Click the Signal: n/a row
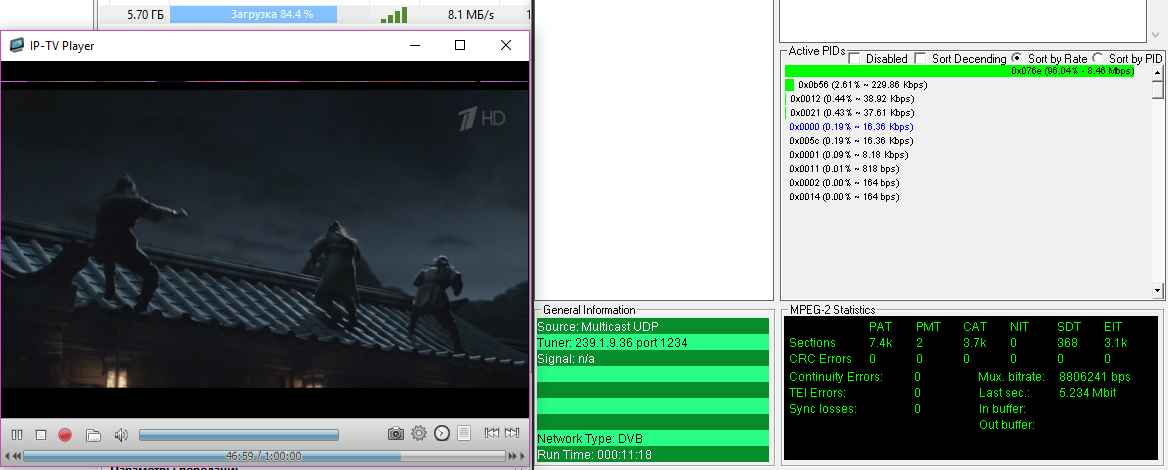Viewport: 1168px width, 470px height. click(x=653, y=359)
